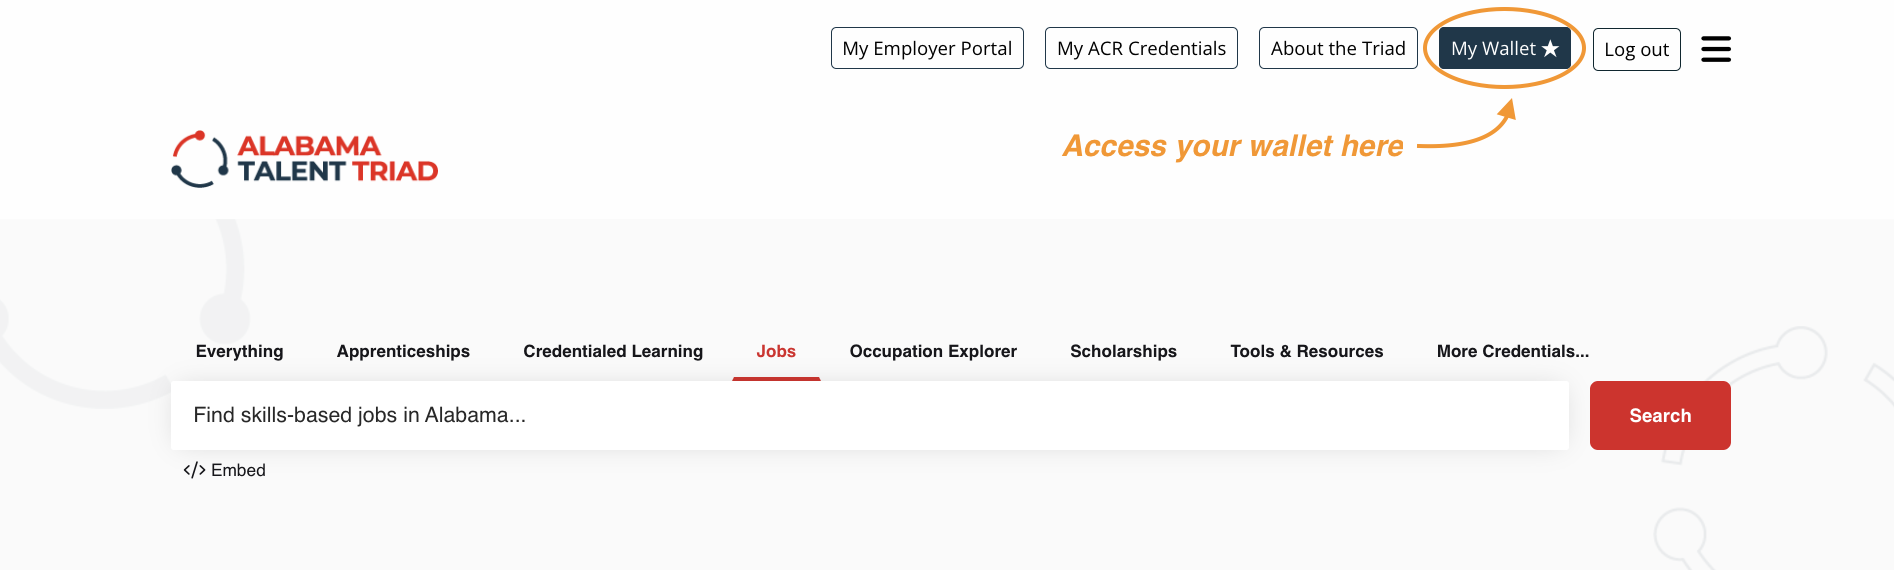The image size is (1894, 570).
Task: Select the Tools & Resources tab
Action: point(1306,351)
